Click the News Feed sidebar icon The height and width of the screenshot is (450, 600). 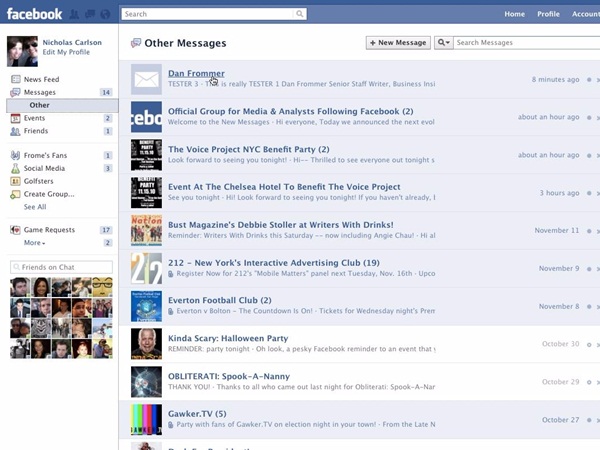pos(15,79)
